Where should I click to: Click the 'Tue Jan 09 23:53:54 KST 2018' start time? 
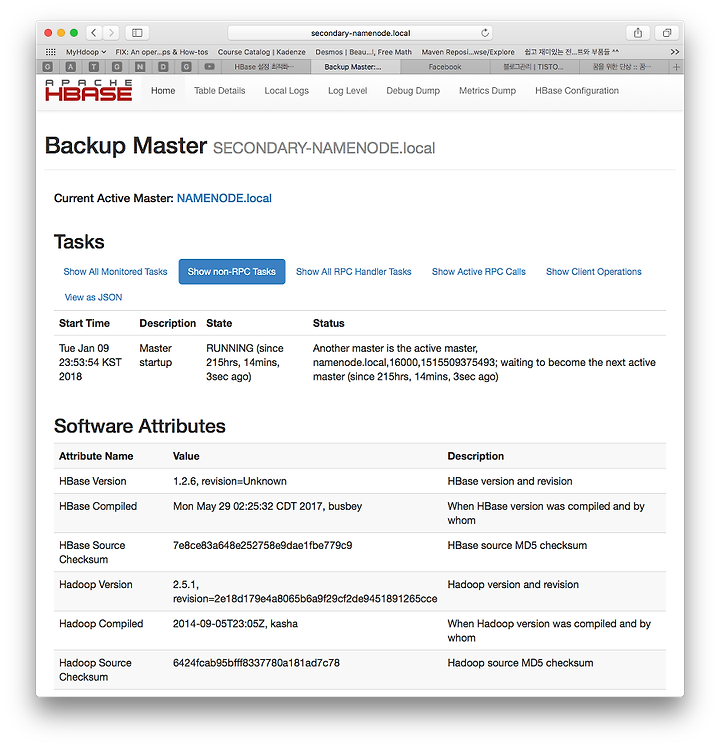[90, 362]
